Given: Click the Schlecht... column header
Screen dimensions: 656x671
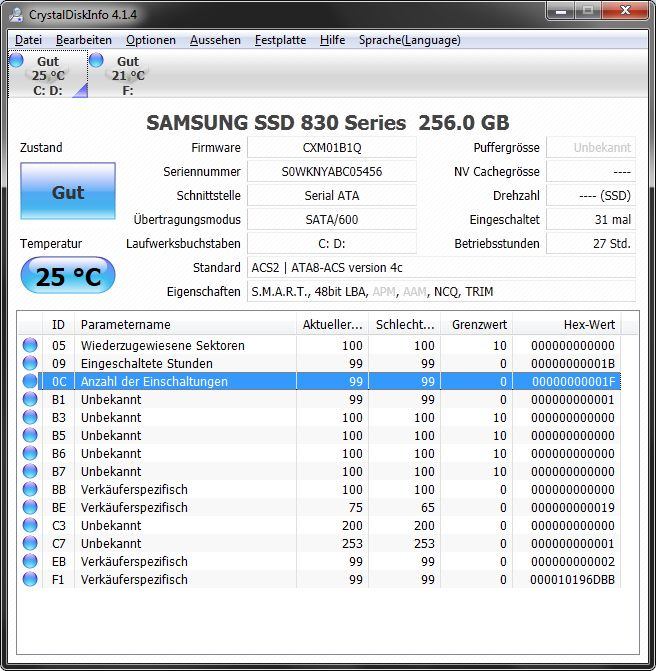Looking at the screenshot, I should point(405,324).
